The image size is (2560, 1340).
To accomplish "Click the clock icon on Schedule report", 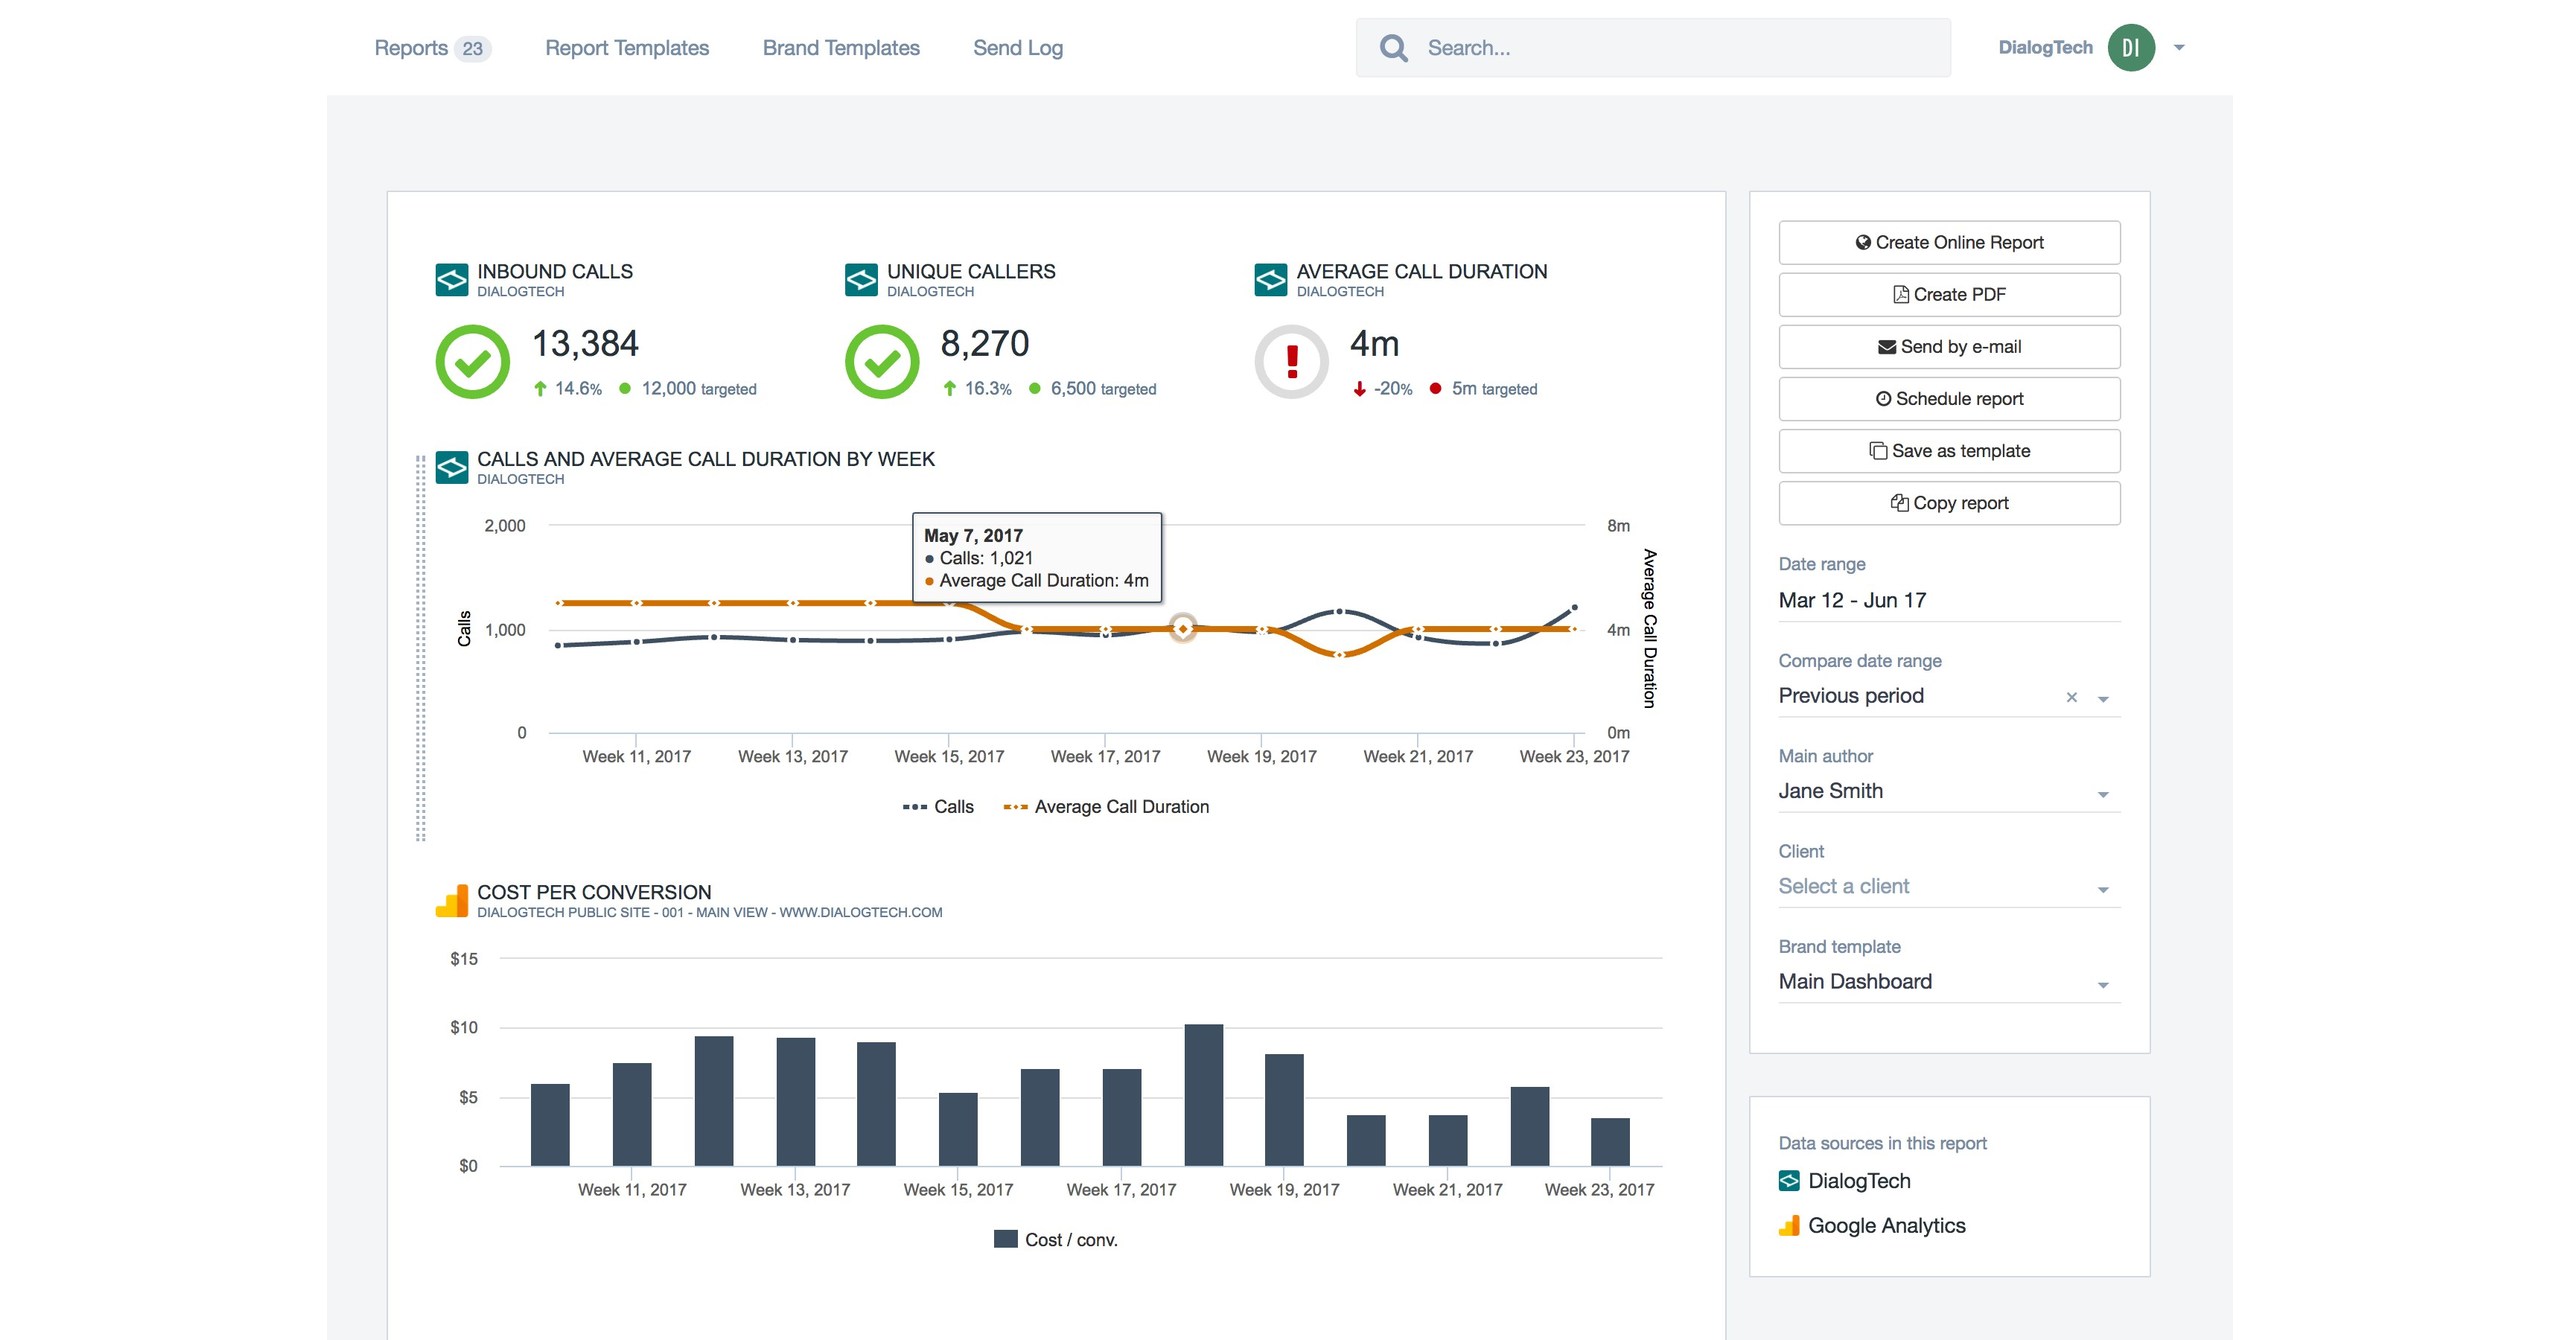I will (1883, 398).
